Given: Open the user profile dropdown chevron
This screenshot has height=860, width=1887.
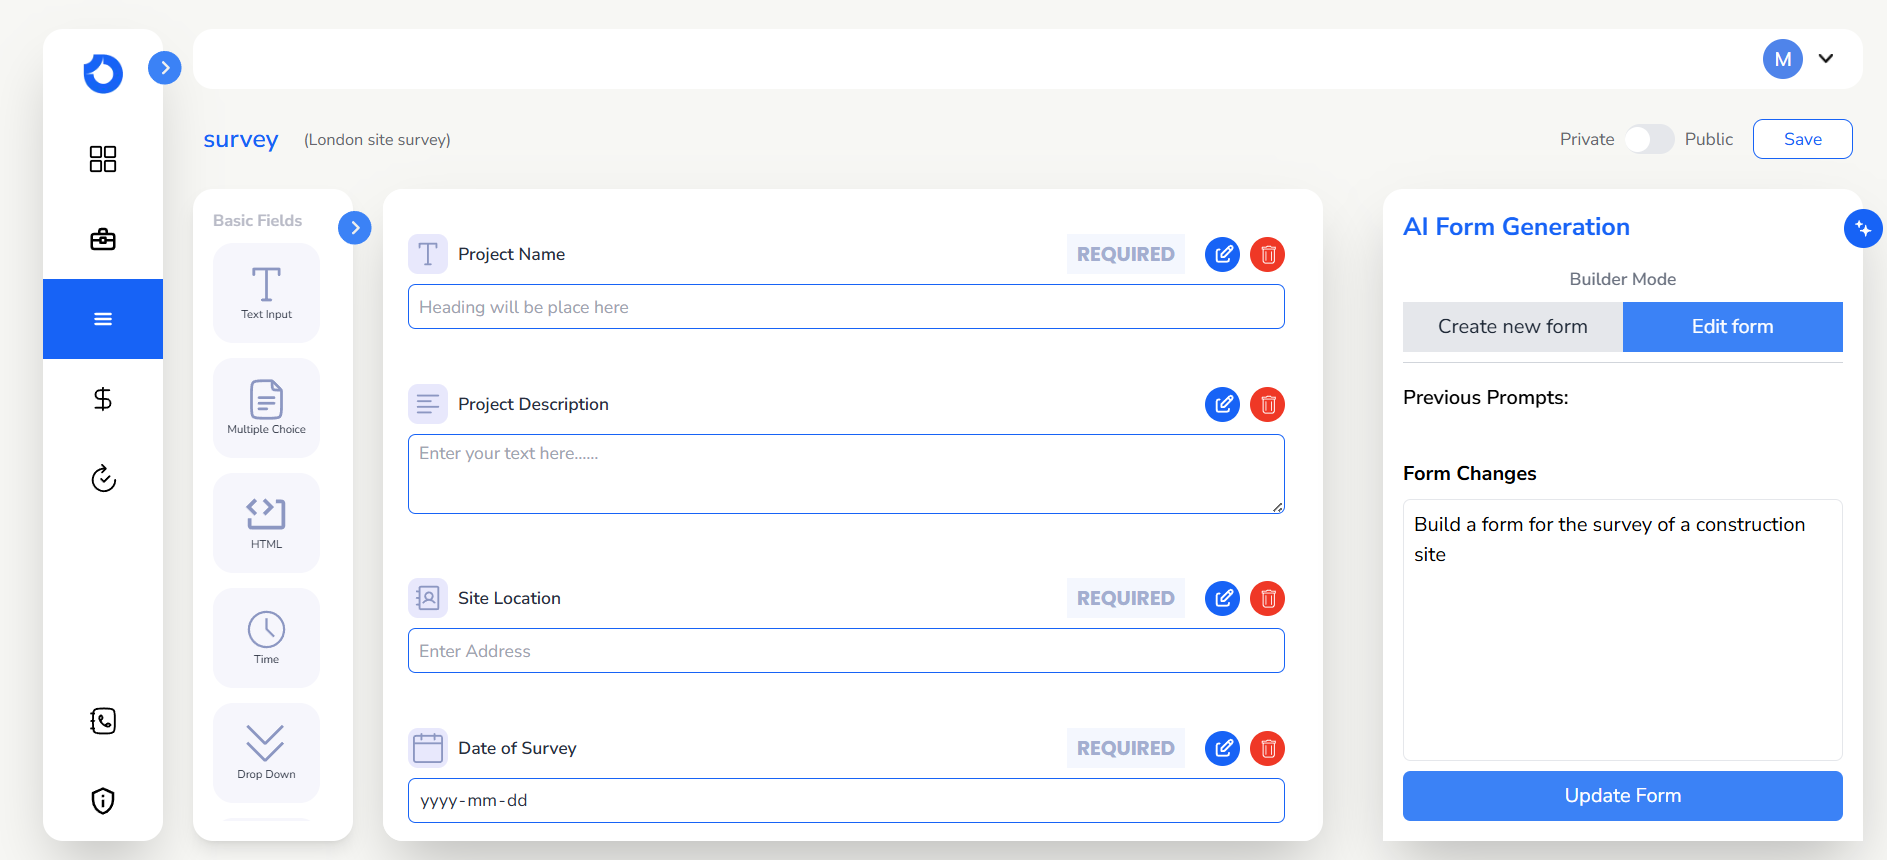Looking at the screenshot, I should [x=1826, y=59].
